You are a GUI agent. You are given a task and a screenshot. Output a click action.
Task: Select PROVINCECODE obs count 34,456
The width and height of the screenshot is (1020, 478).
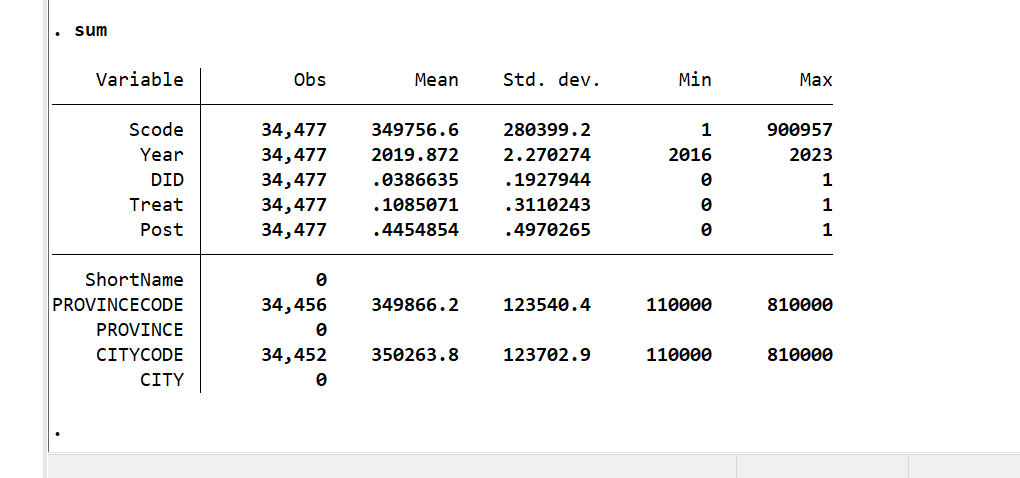[294, 305]
